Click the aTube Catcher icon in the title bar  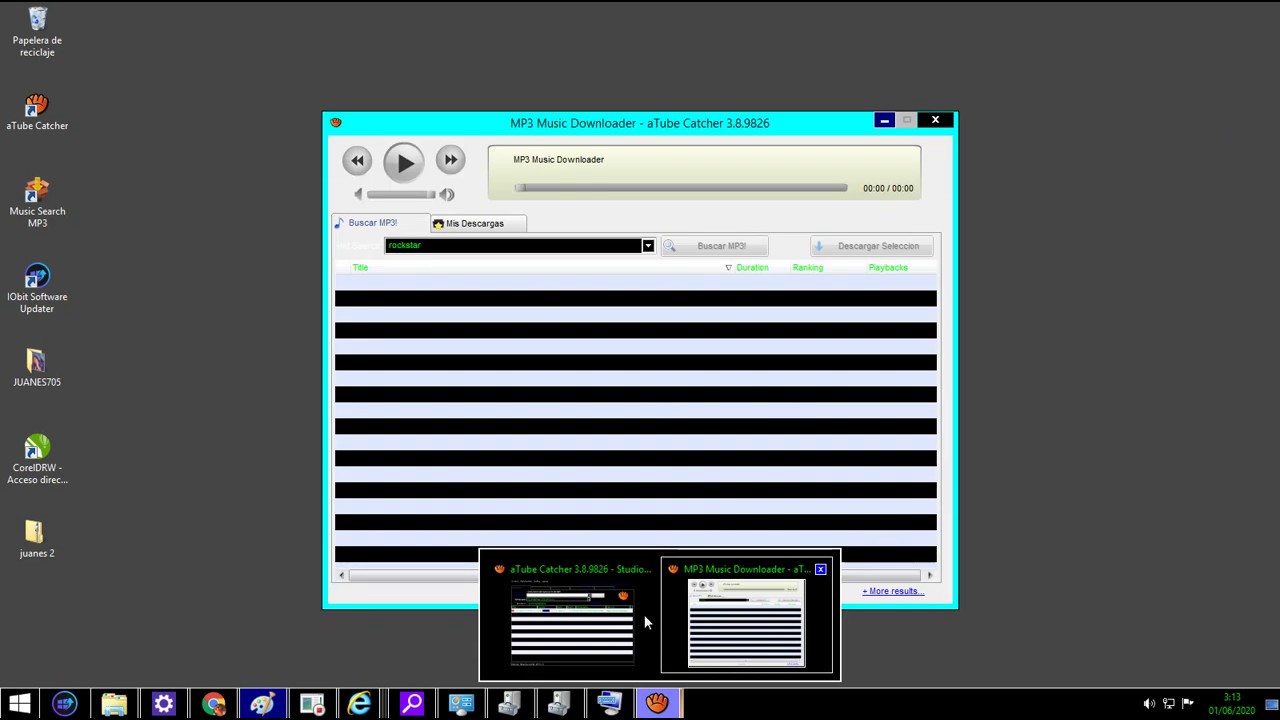coord(336,122)
